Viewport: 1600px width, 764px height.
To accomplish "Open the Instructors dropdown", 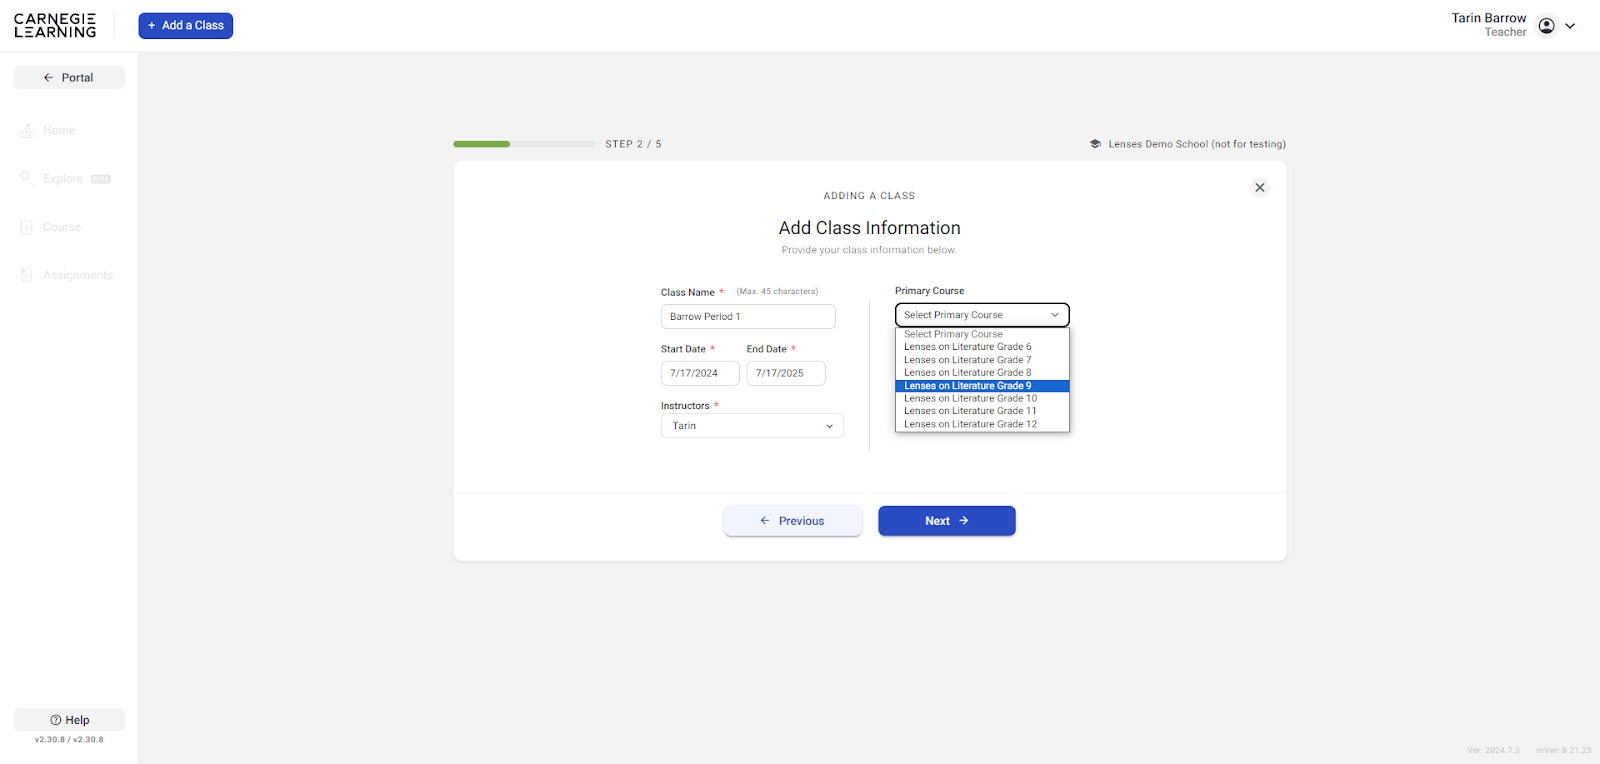I will click(x=752, y=426).
